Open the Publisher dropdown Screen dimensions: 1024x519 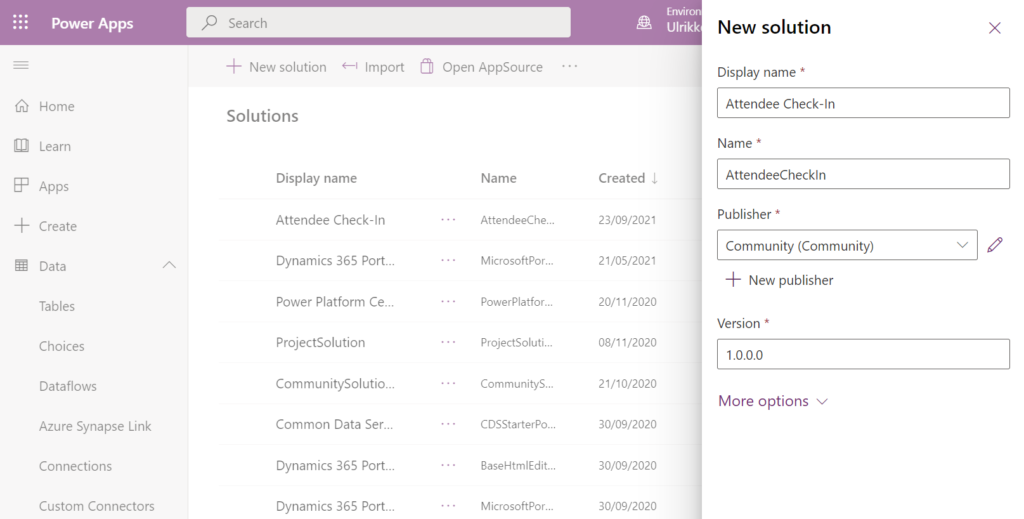point(847,245)
